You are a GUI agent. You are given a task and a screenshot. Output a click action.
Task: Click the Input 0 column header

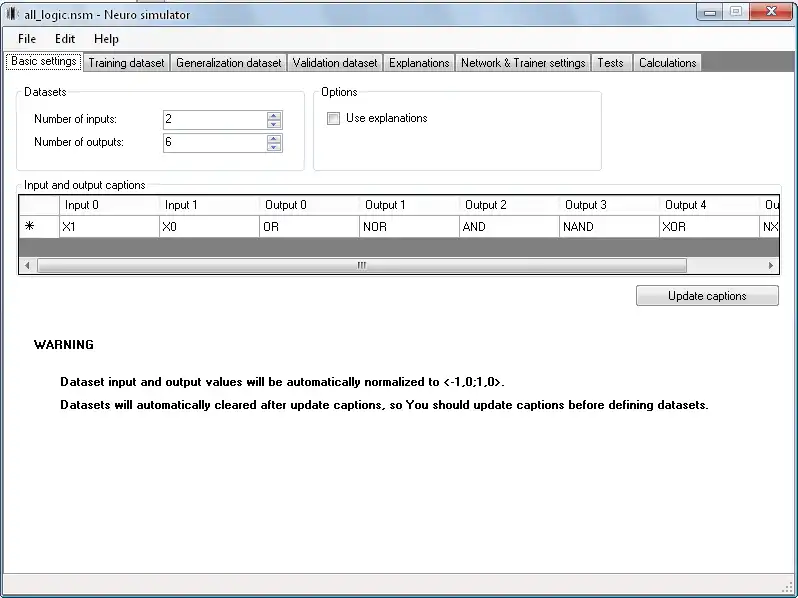point(109,205)
